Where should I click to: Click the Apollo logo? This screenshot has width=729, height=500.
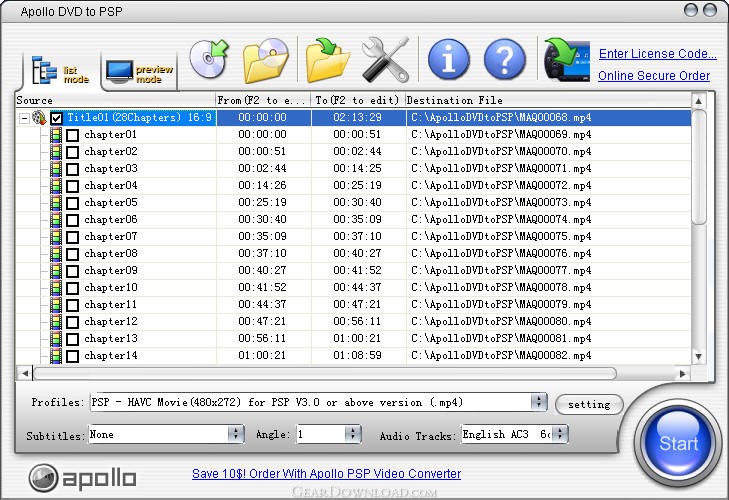(x=82, y=478)
